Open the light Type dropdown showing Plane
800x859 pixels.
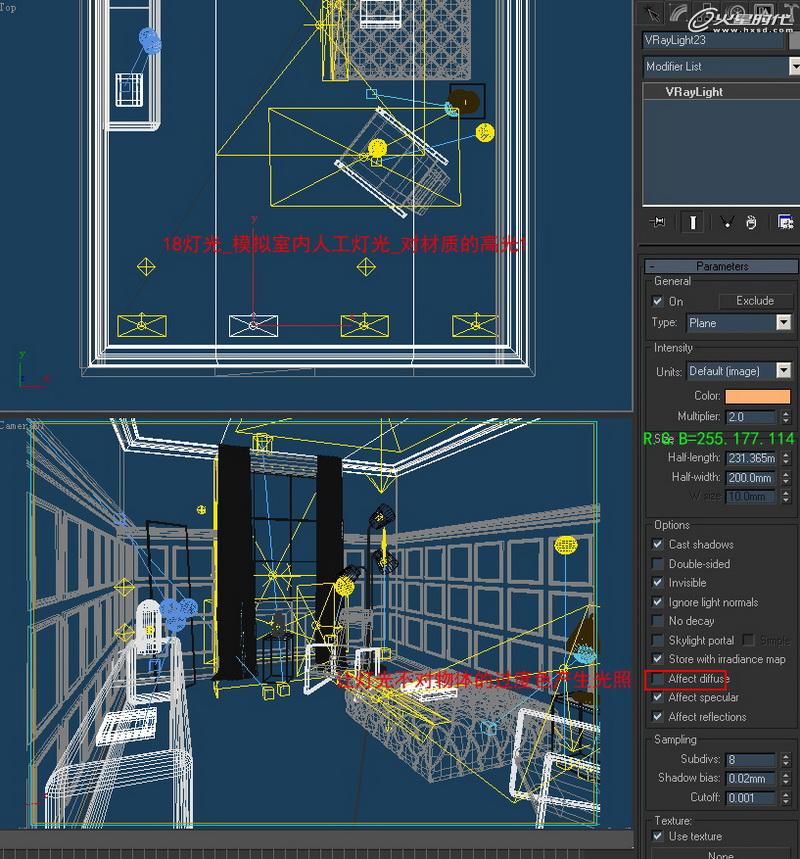tap(739, 323)
